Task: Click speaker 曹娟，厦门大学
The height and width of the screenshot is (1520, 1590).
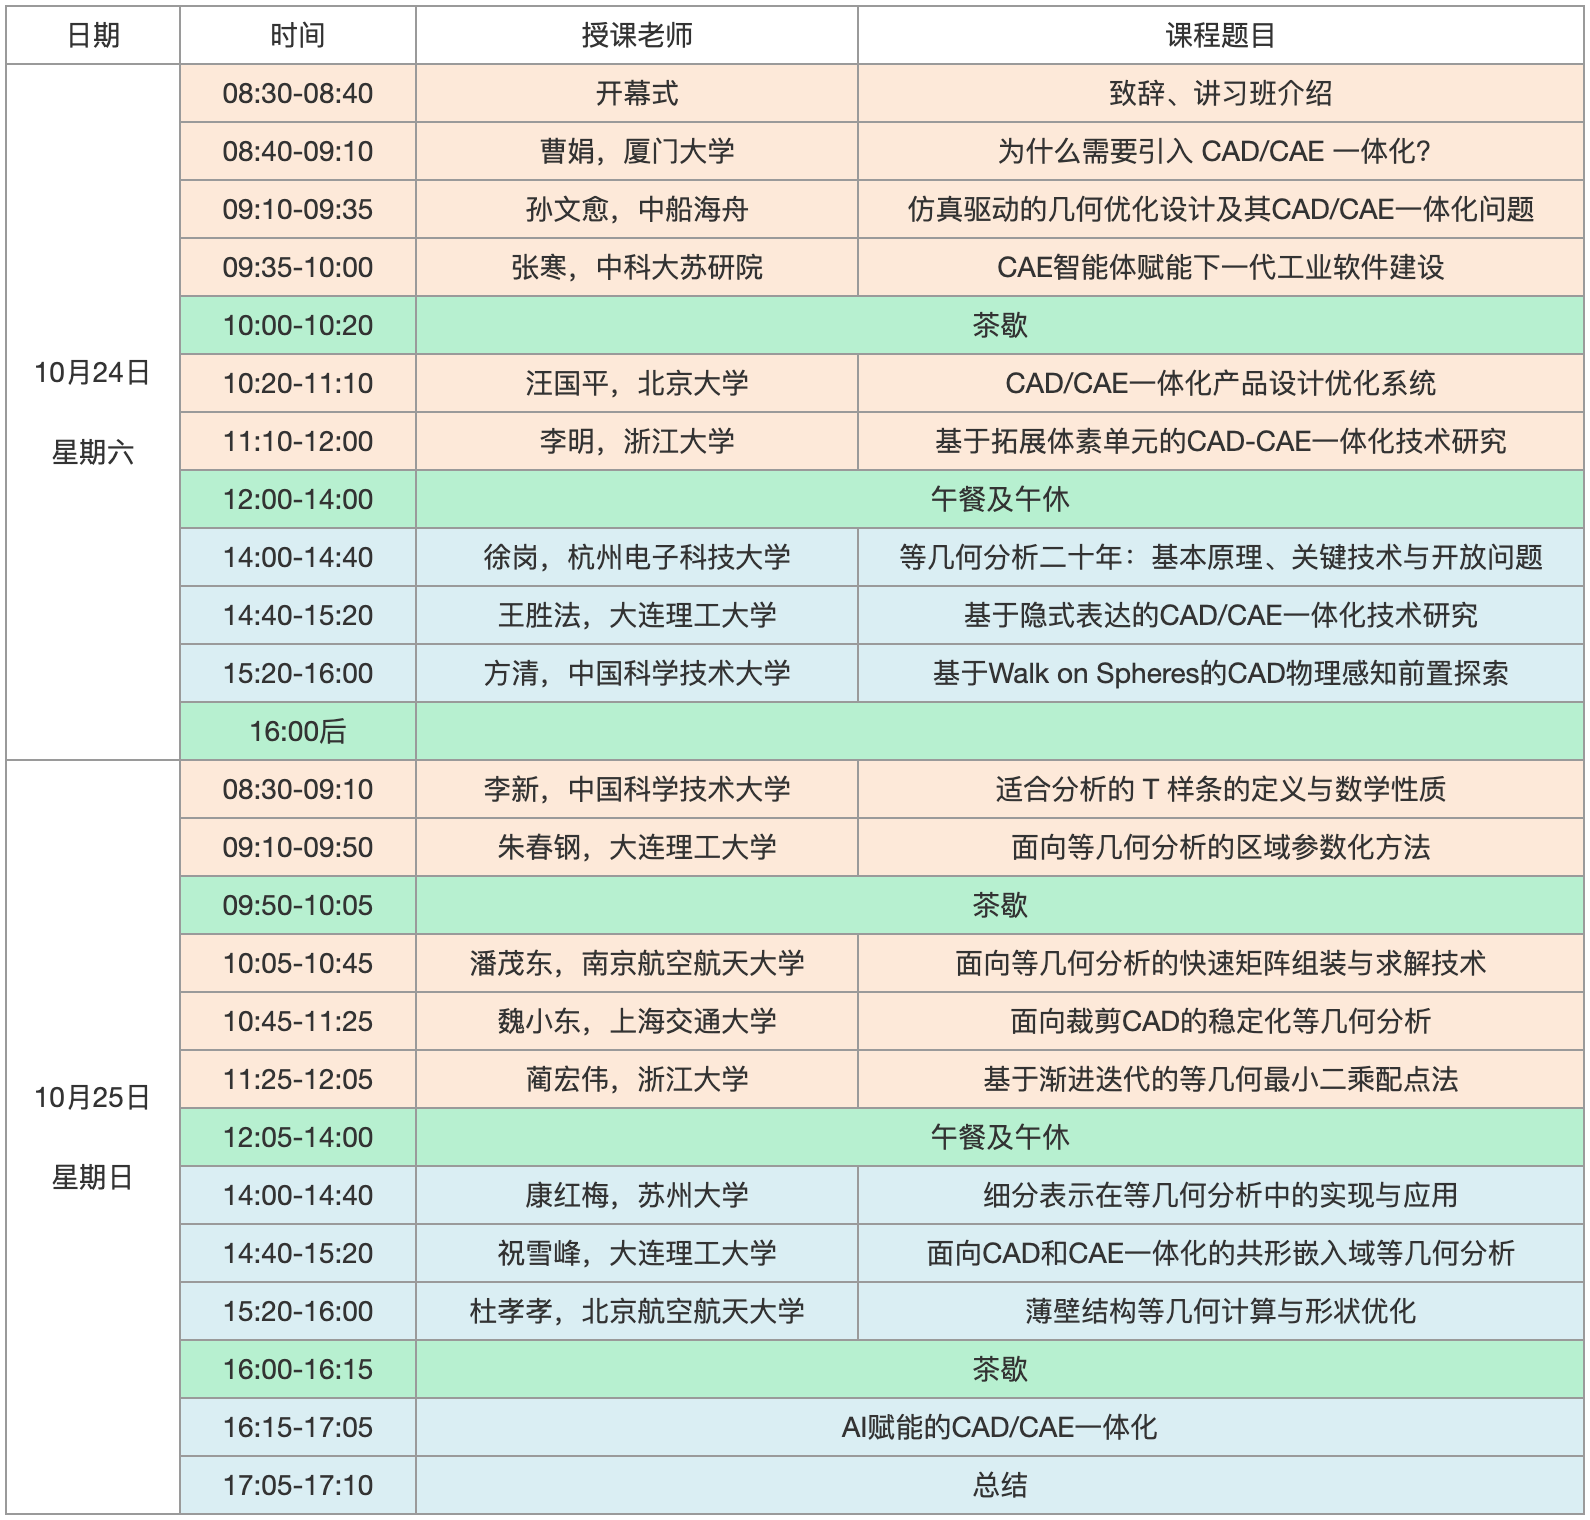Action: (x=637, y=151)
